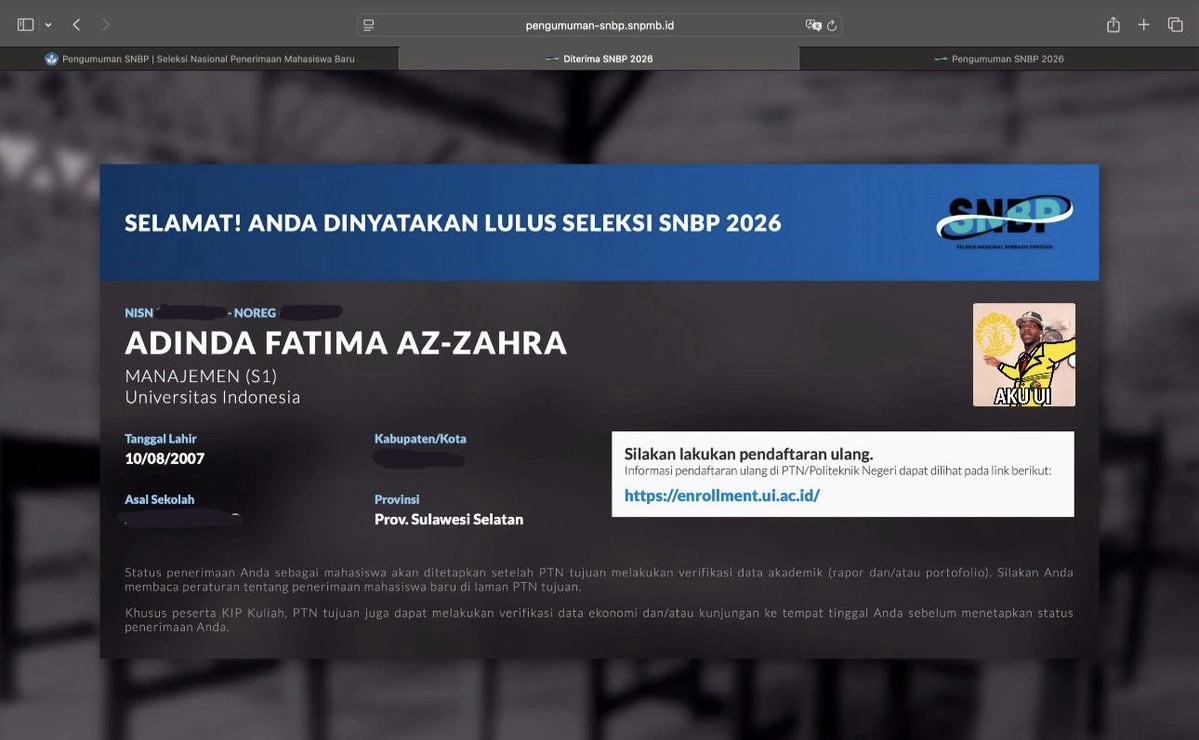
Task: Click the name ADINDA FATIMA AZ-ZAHRA
Action: (x=346, y=343)
